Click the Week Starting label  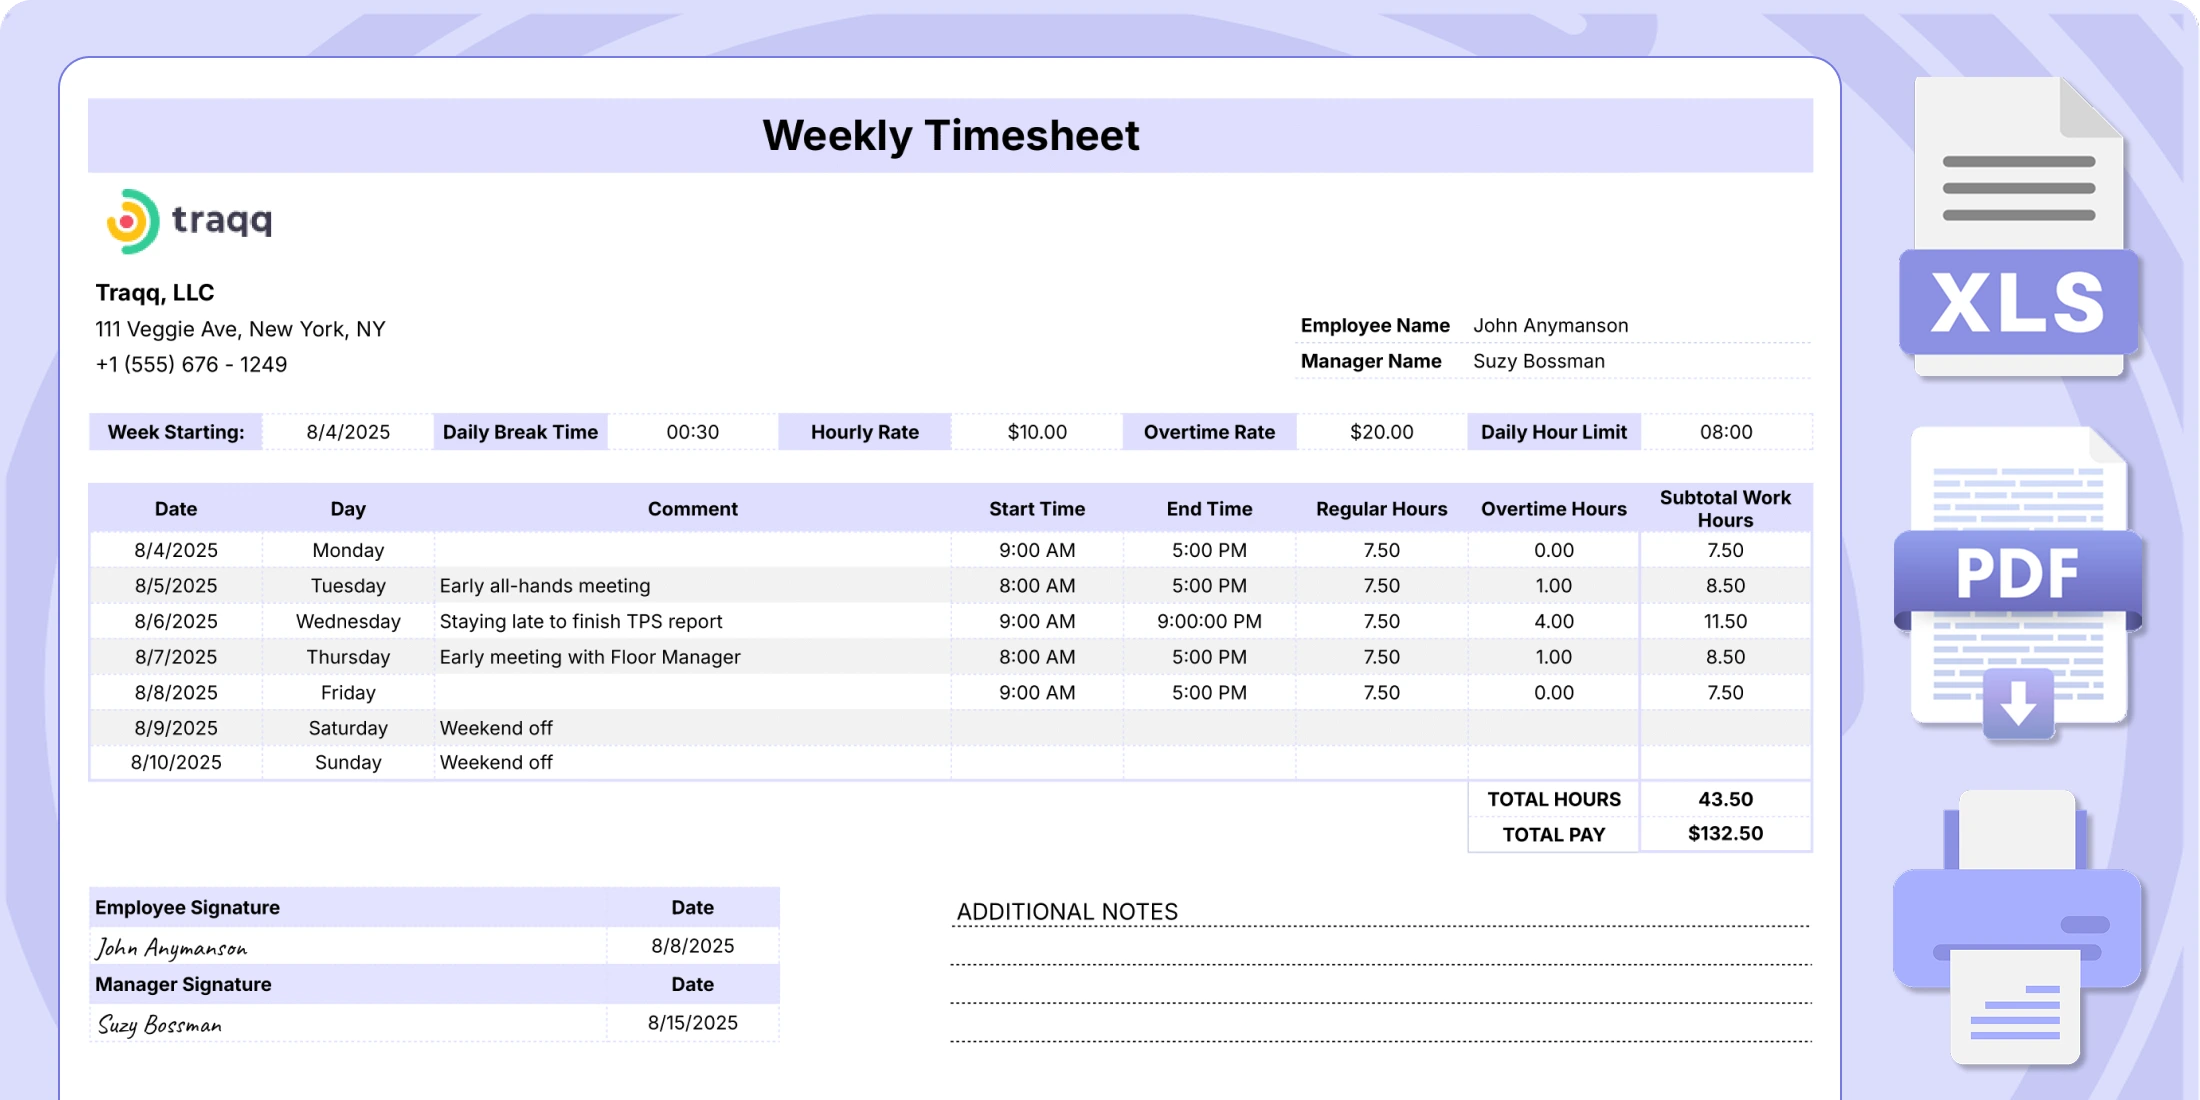click(x=176, y=432)
